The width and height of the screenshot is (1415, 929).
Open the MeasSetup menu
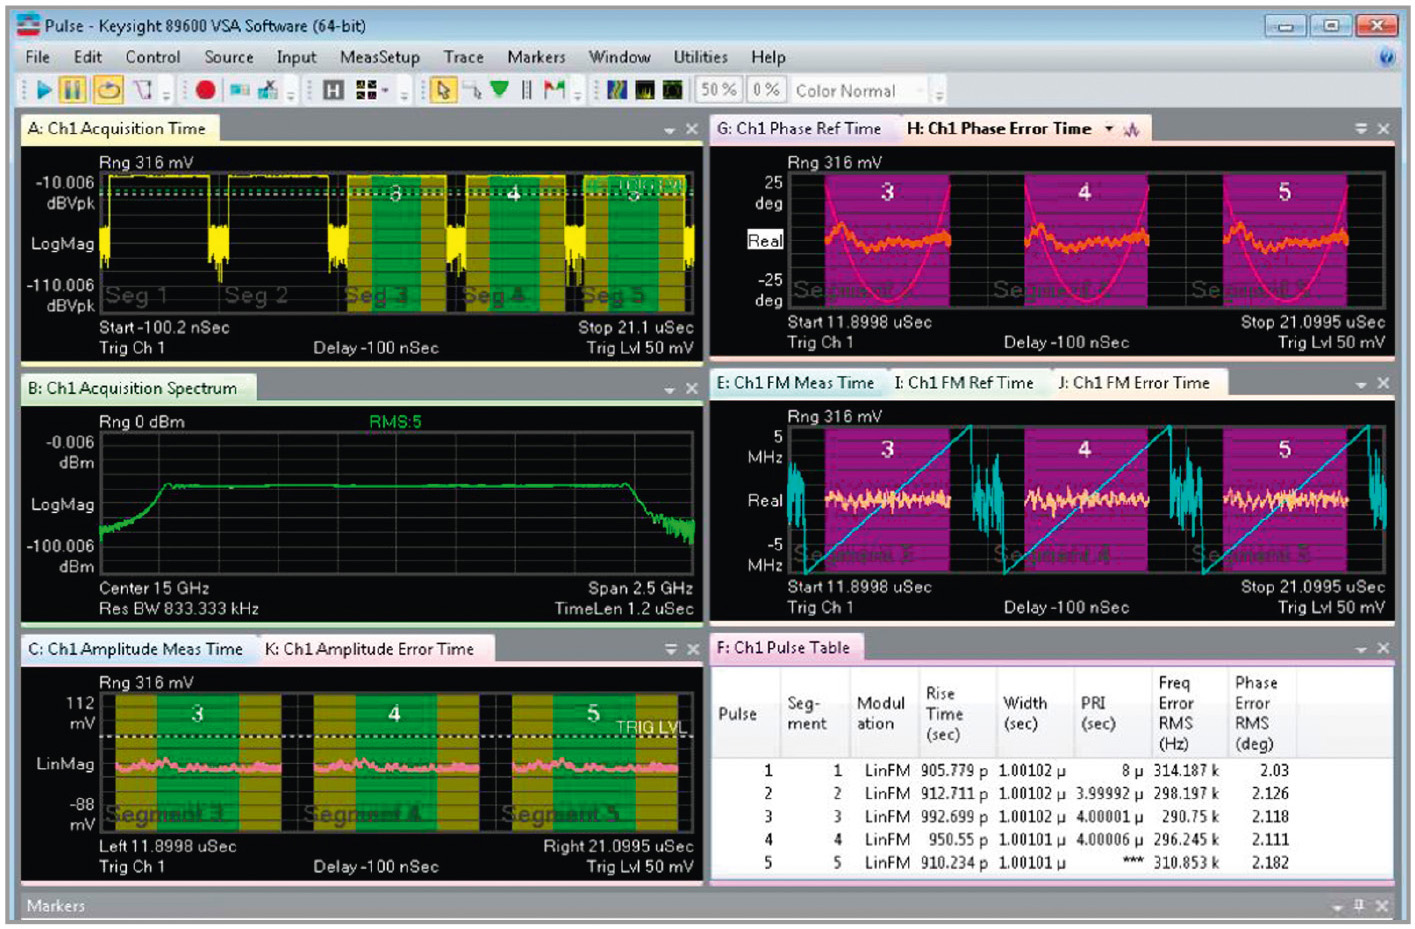(x=379, y=57)
